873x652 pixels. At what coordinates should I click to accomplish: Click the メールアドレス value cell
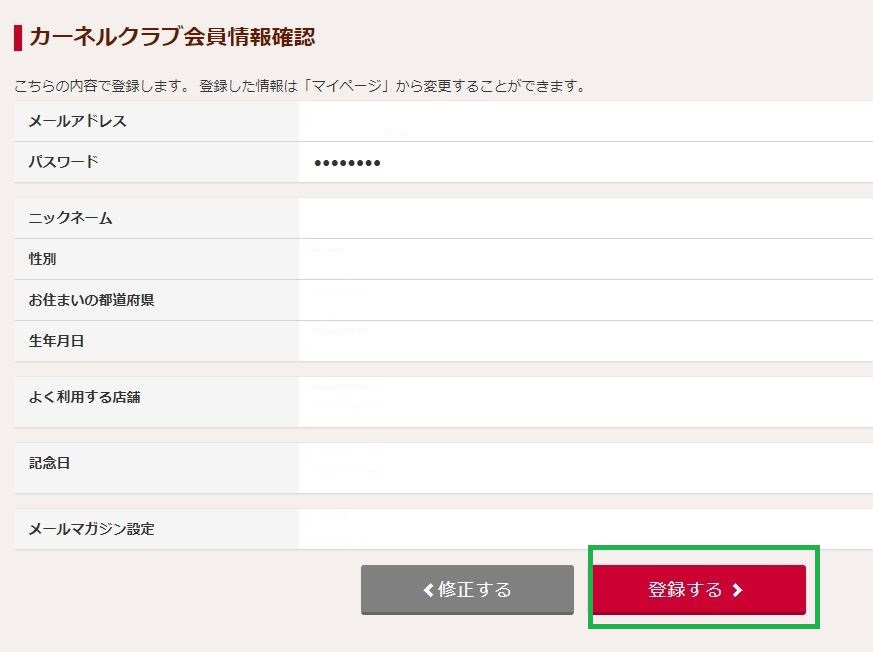[x=450, y=120]
